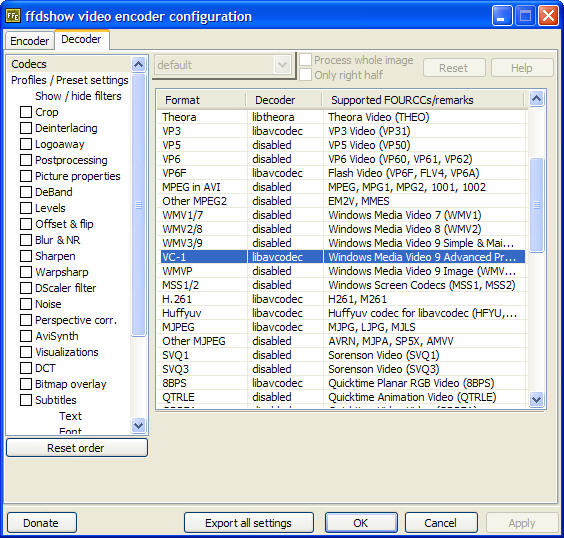Tick the DCT checkbox

(x=26, y=368)
